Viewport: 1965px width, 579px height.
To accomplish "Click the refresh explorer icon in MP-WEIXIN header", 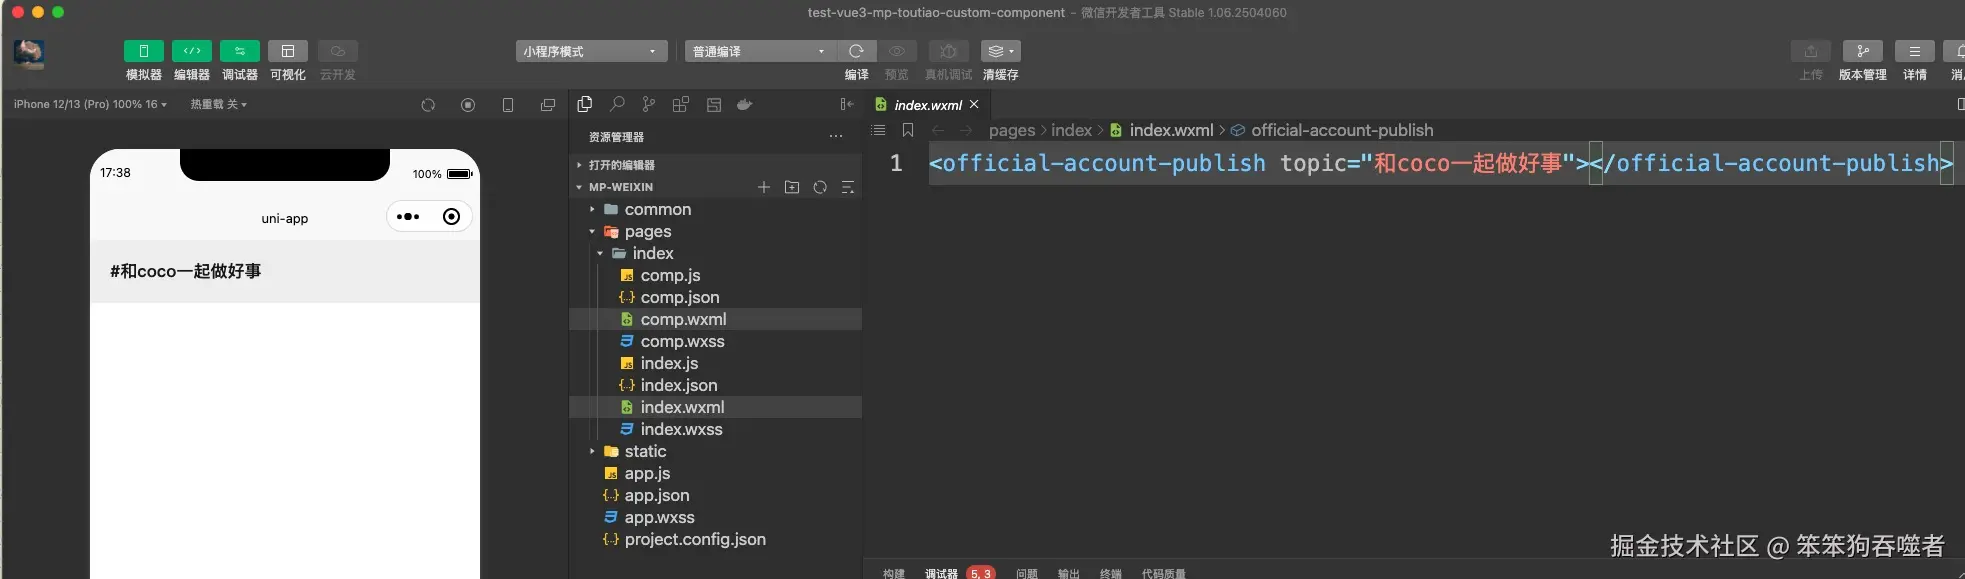I will click(x=820, y=187).
